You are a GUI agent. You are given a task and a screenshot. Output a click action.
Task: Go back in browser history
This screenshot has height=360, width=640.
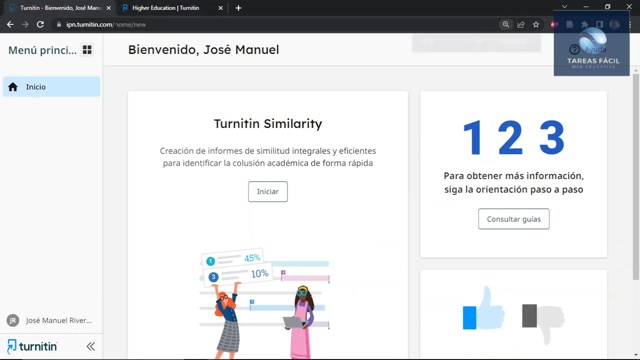coord(10,24)
